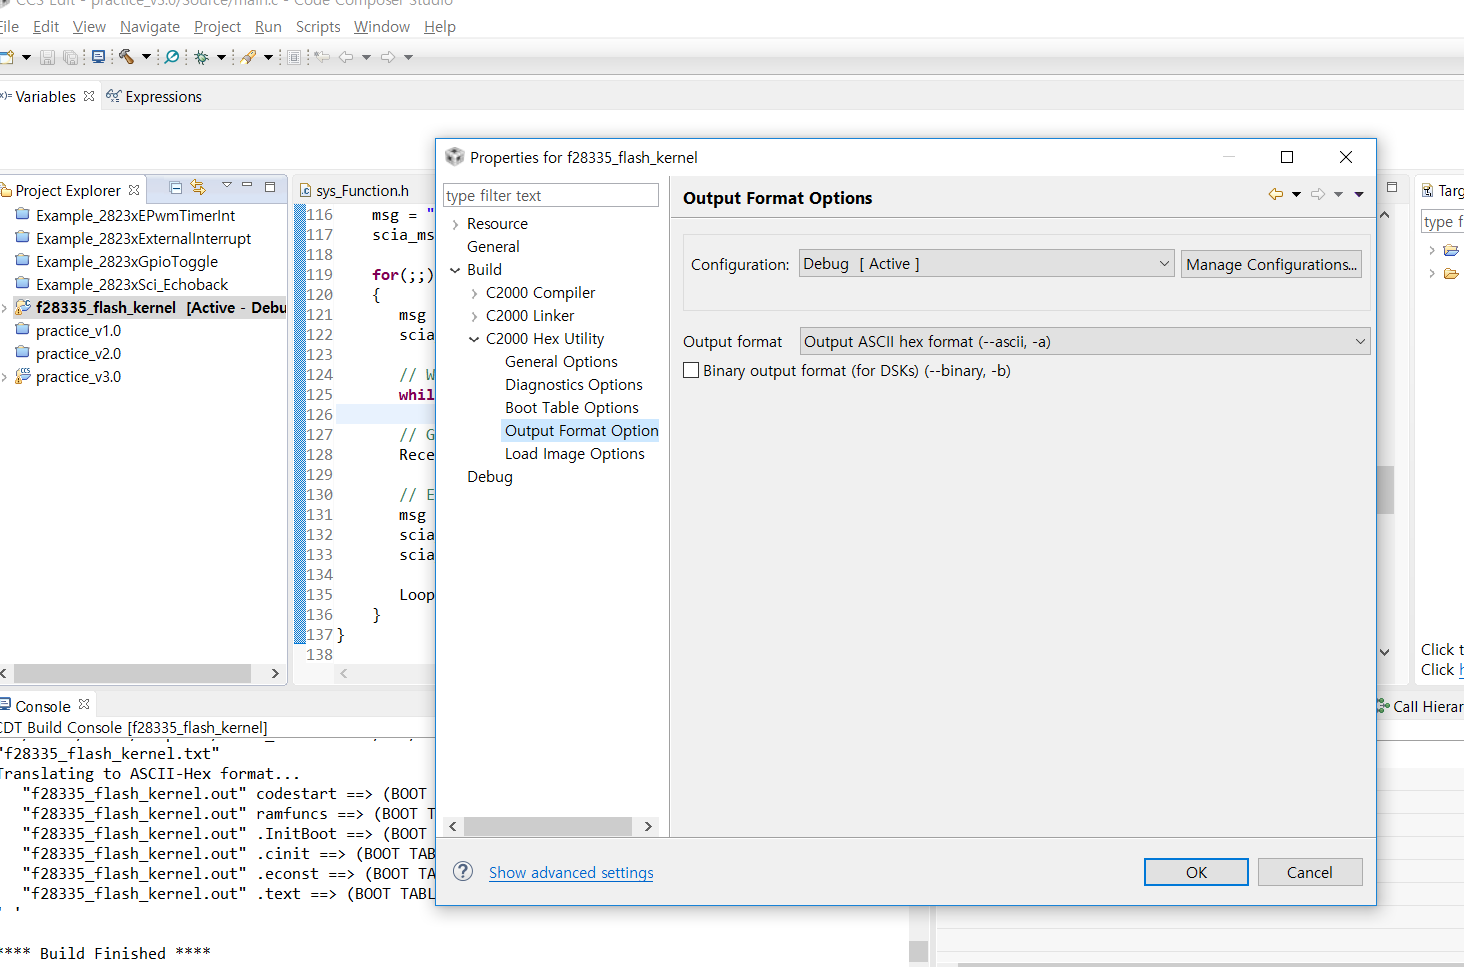Click the help question mark icon in dialog
1464x967 pixels.
(463, 871)
